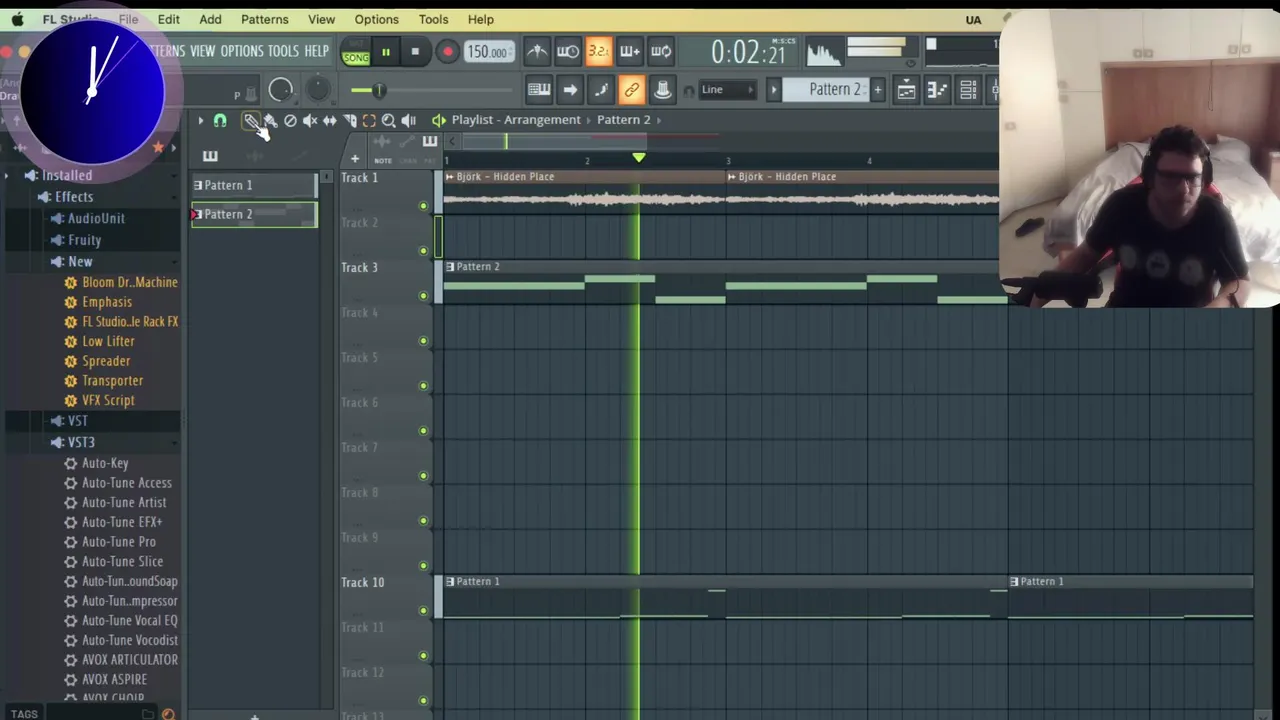Image resolution: width=1280 pixels, height=720 pixels.
Task: Switch the PAT/SONG mode toggle
Action: [x=355, y=52]
